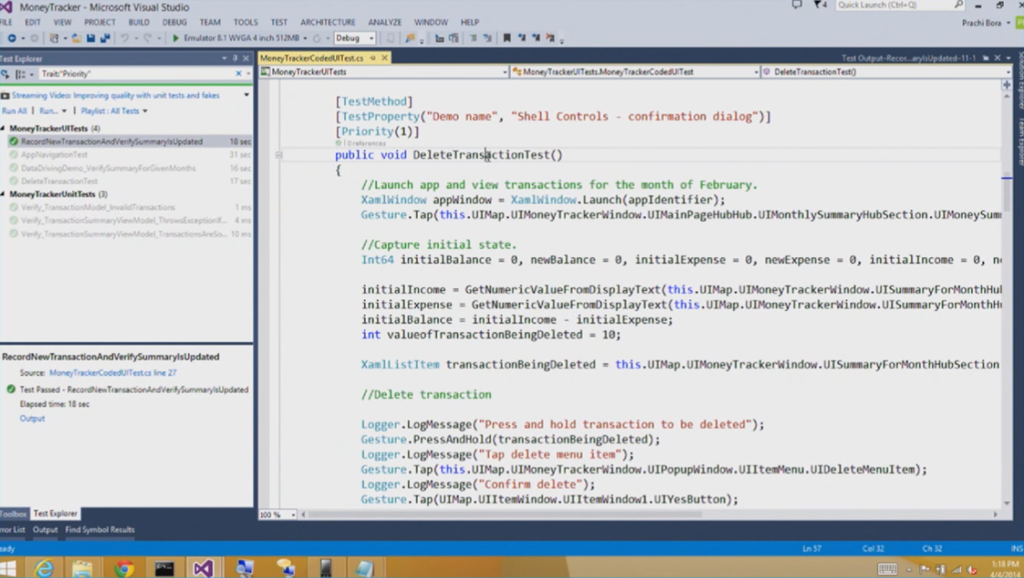Open the command prompt taskbar icon
Viewport: 1024px width, 578px height.
pyautogui.click(x=164, y=568)
